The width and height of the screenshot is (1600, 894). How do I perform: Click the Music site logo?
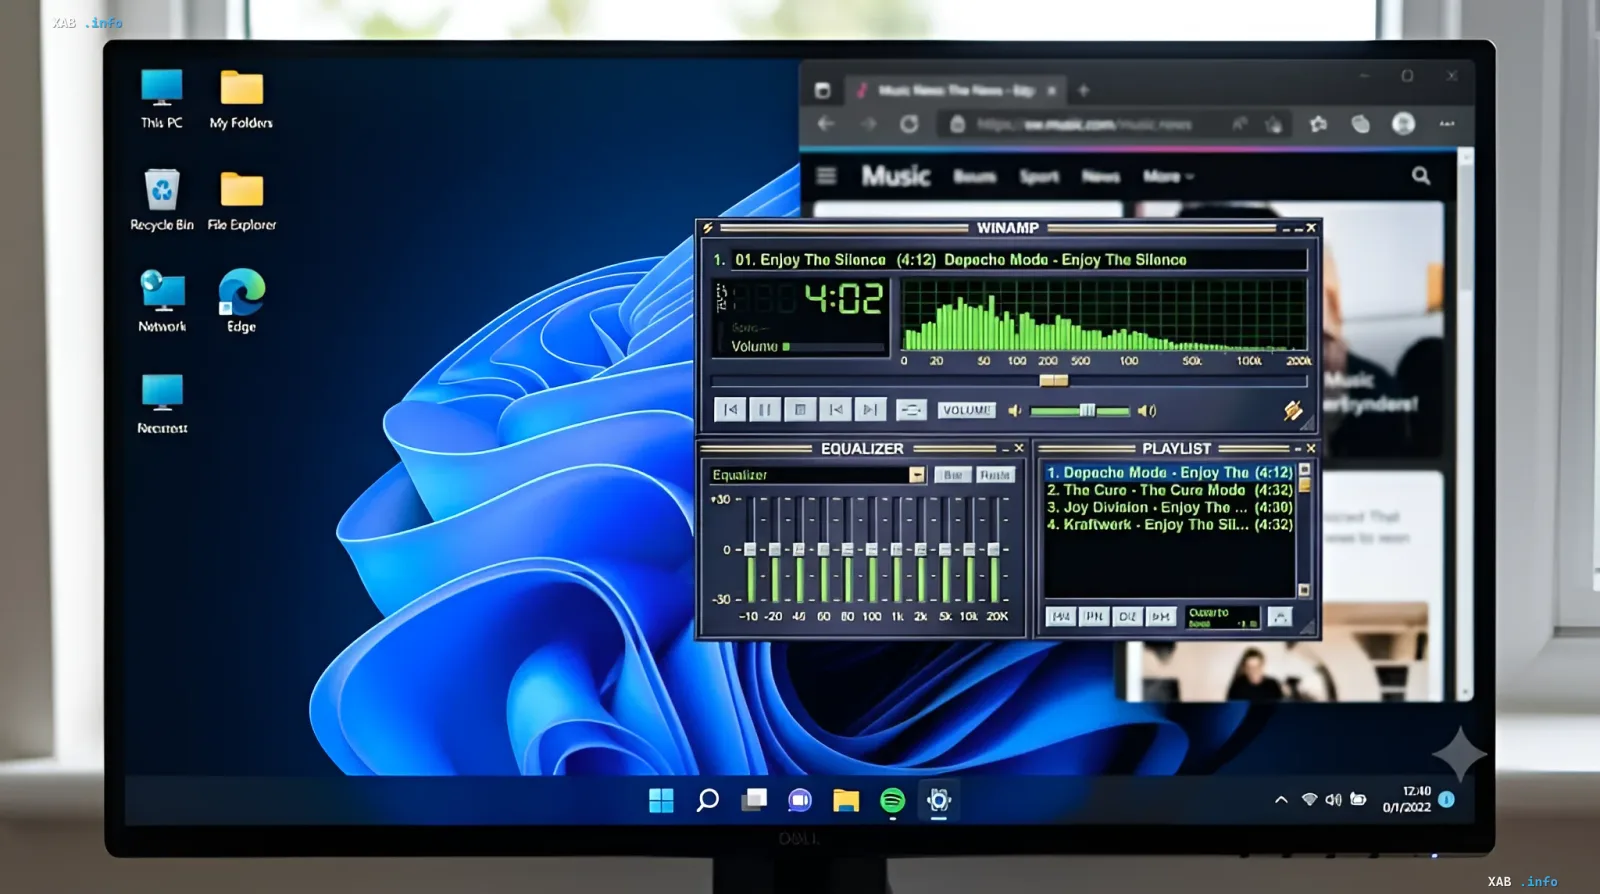click(896, 176)
